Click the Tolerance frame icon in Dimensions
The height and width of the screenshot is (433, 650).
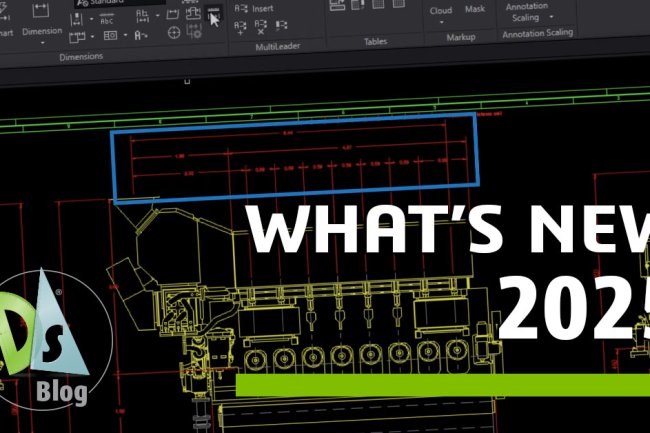coord(110,37)
